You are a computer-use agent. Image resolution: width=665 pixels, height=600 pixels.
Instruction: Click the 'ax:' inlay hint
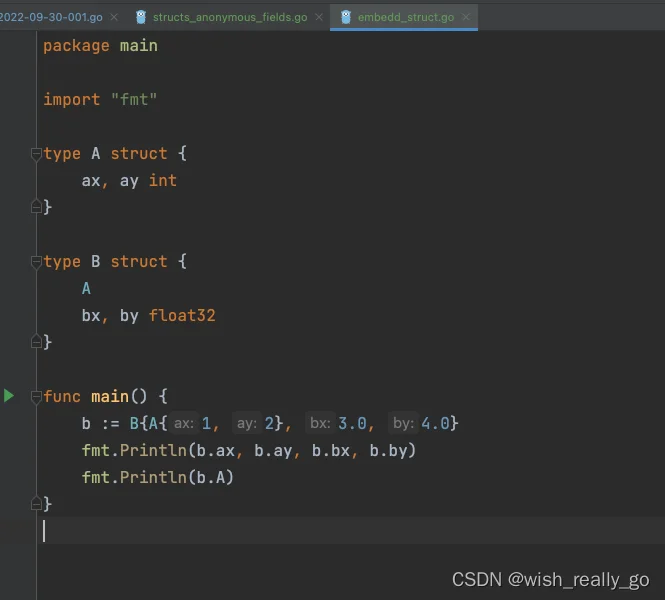tap(184, 423)
